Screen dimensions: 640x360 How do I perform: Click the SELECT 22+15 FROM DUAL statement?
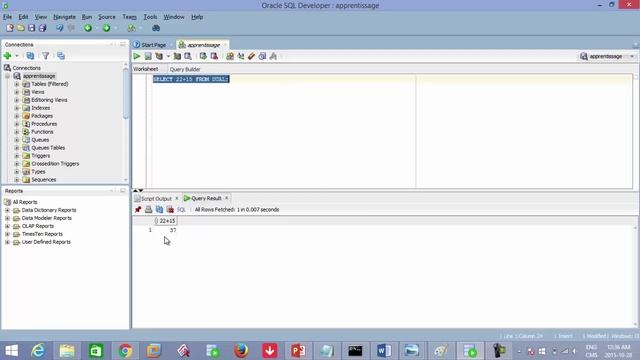[x=191, y=79]
